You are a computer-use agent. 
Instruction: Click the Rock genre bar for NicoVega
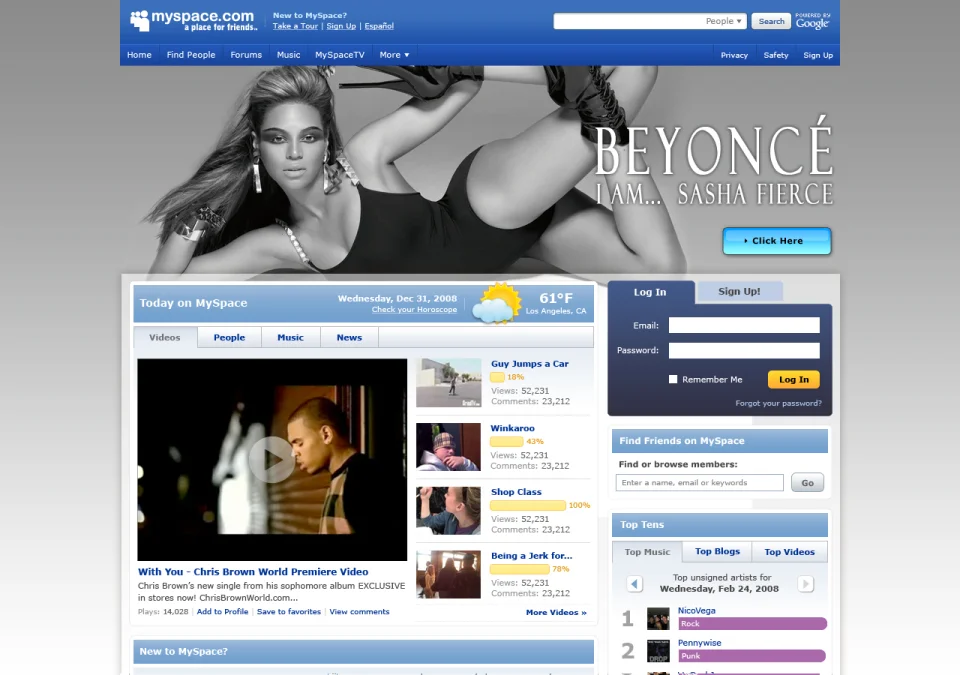click(752, 624)
